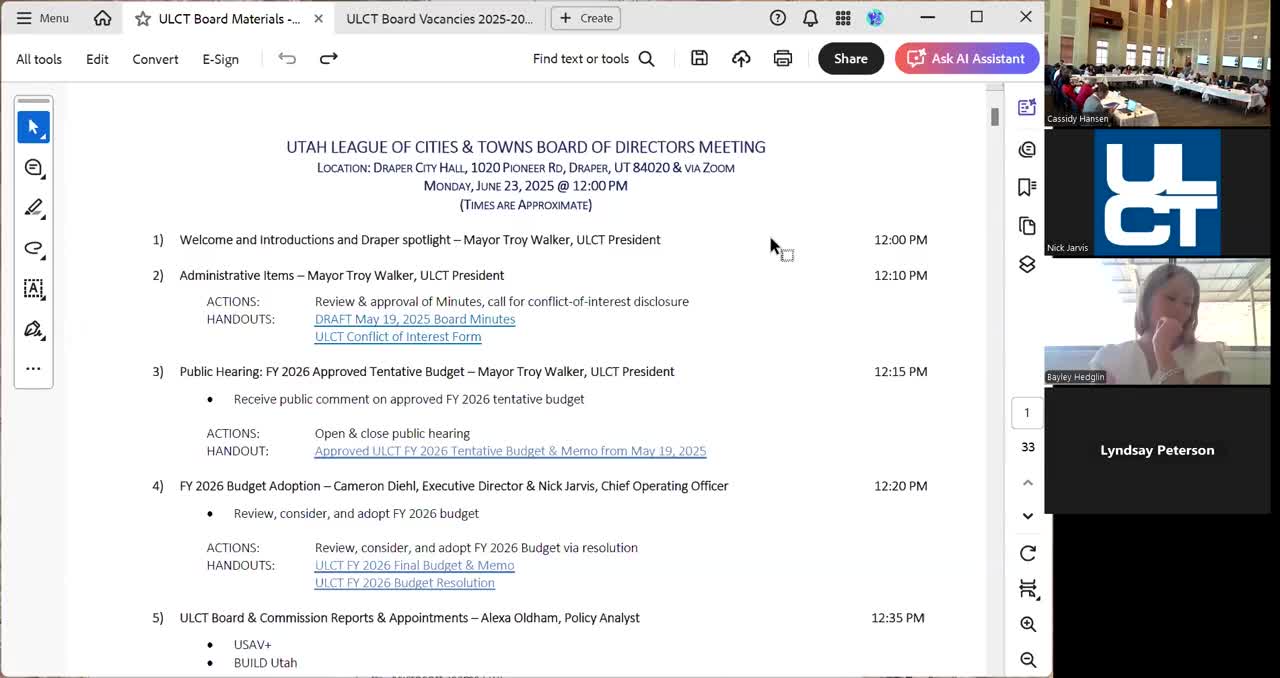Open the page thumbnails panel icon
The width and height of the screenshot is (1280, 678).
[1027, 226]
